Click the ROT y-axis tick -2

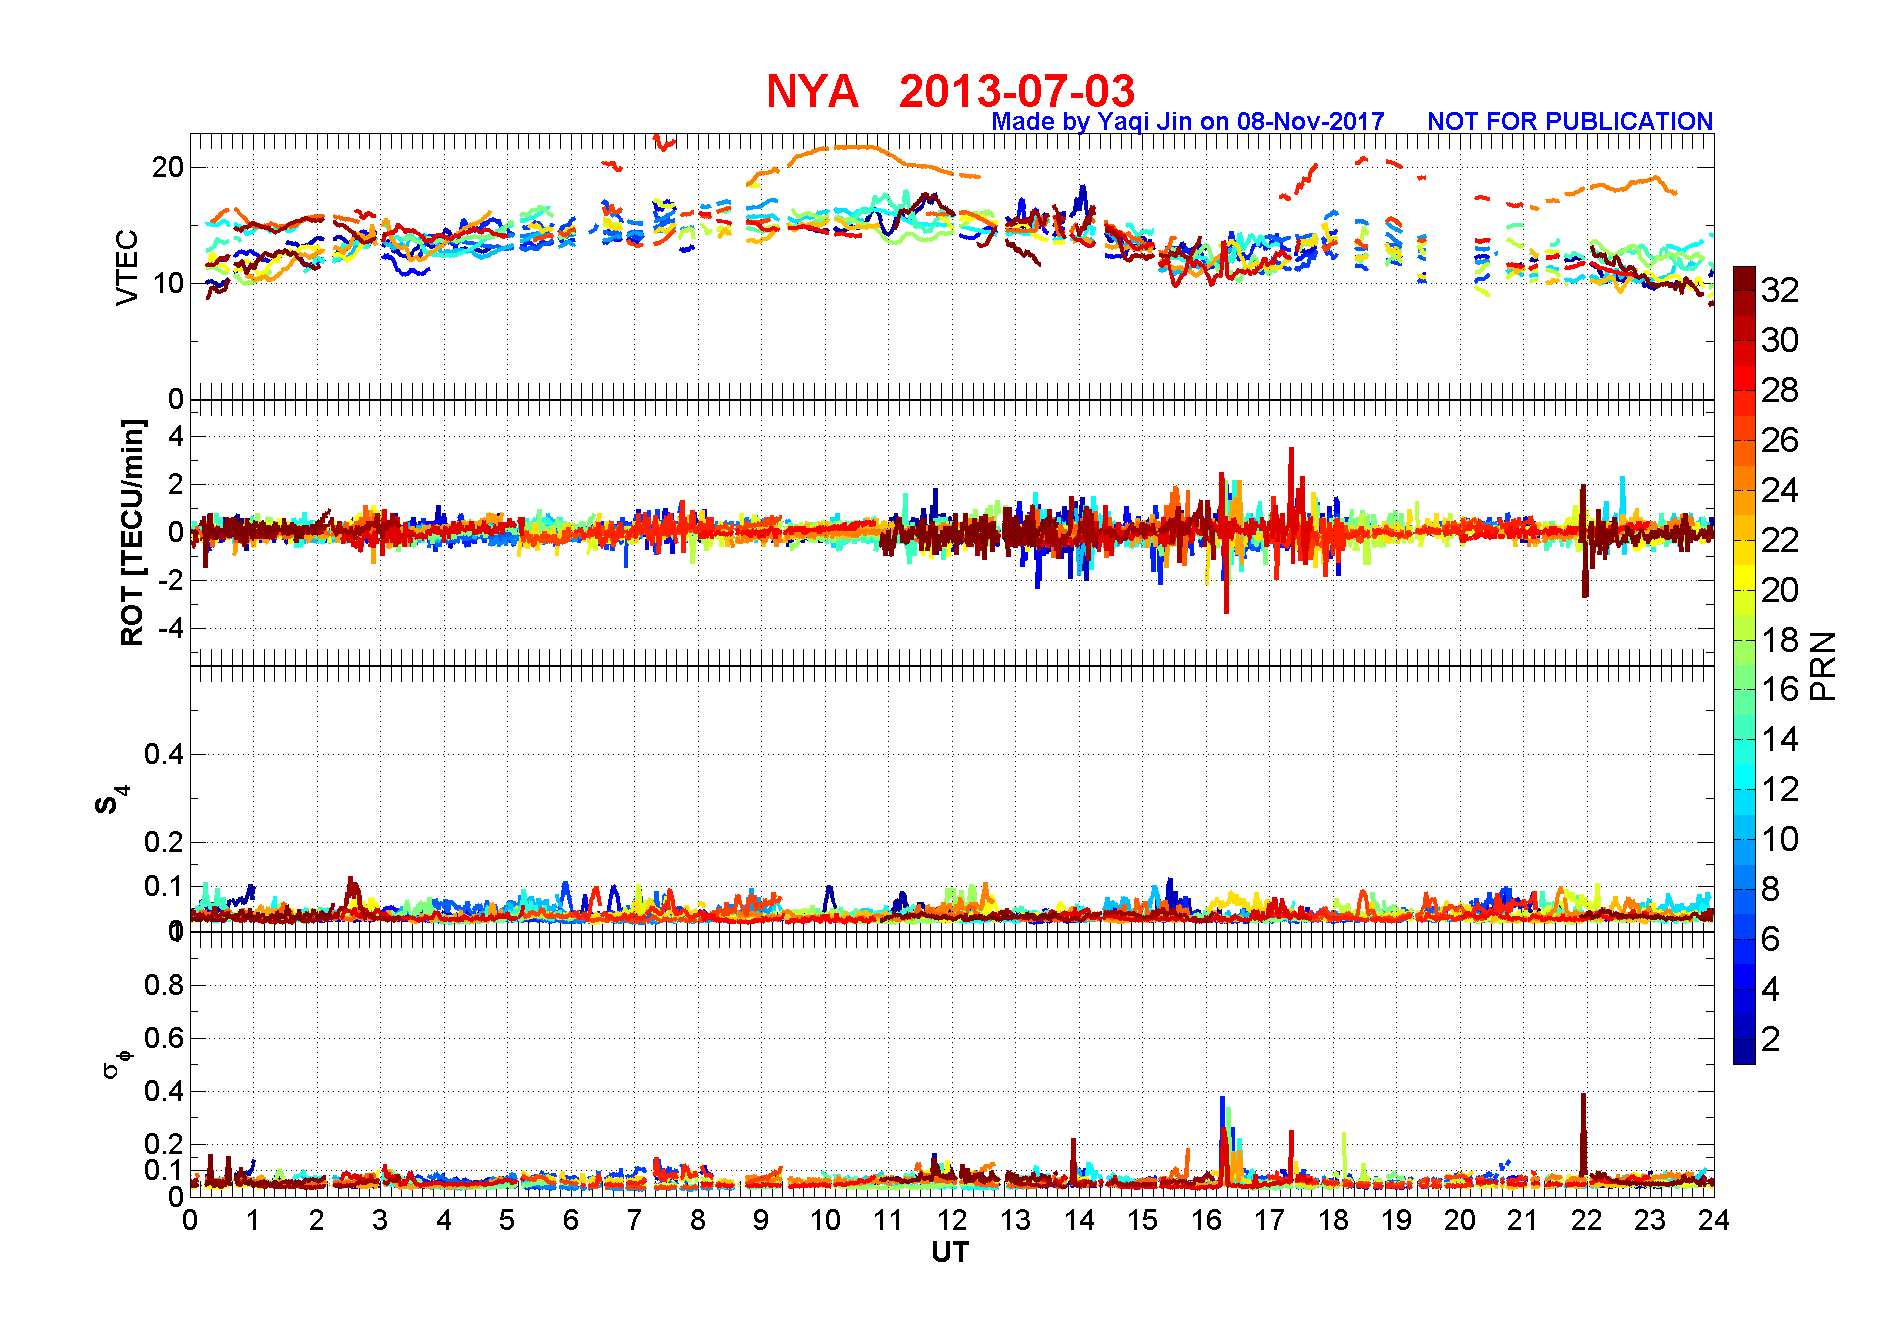click(x=170, y=580)
